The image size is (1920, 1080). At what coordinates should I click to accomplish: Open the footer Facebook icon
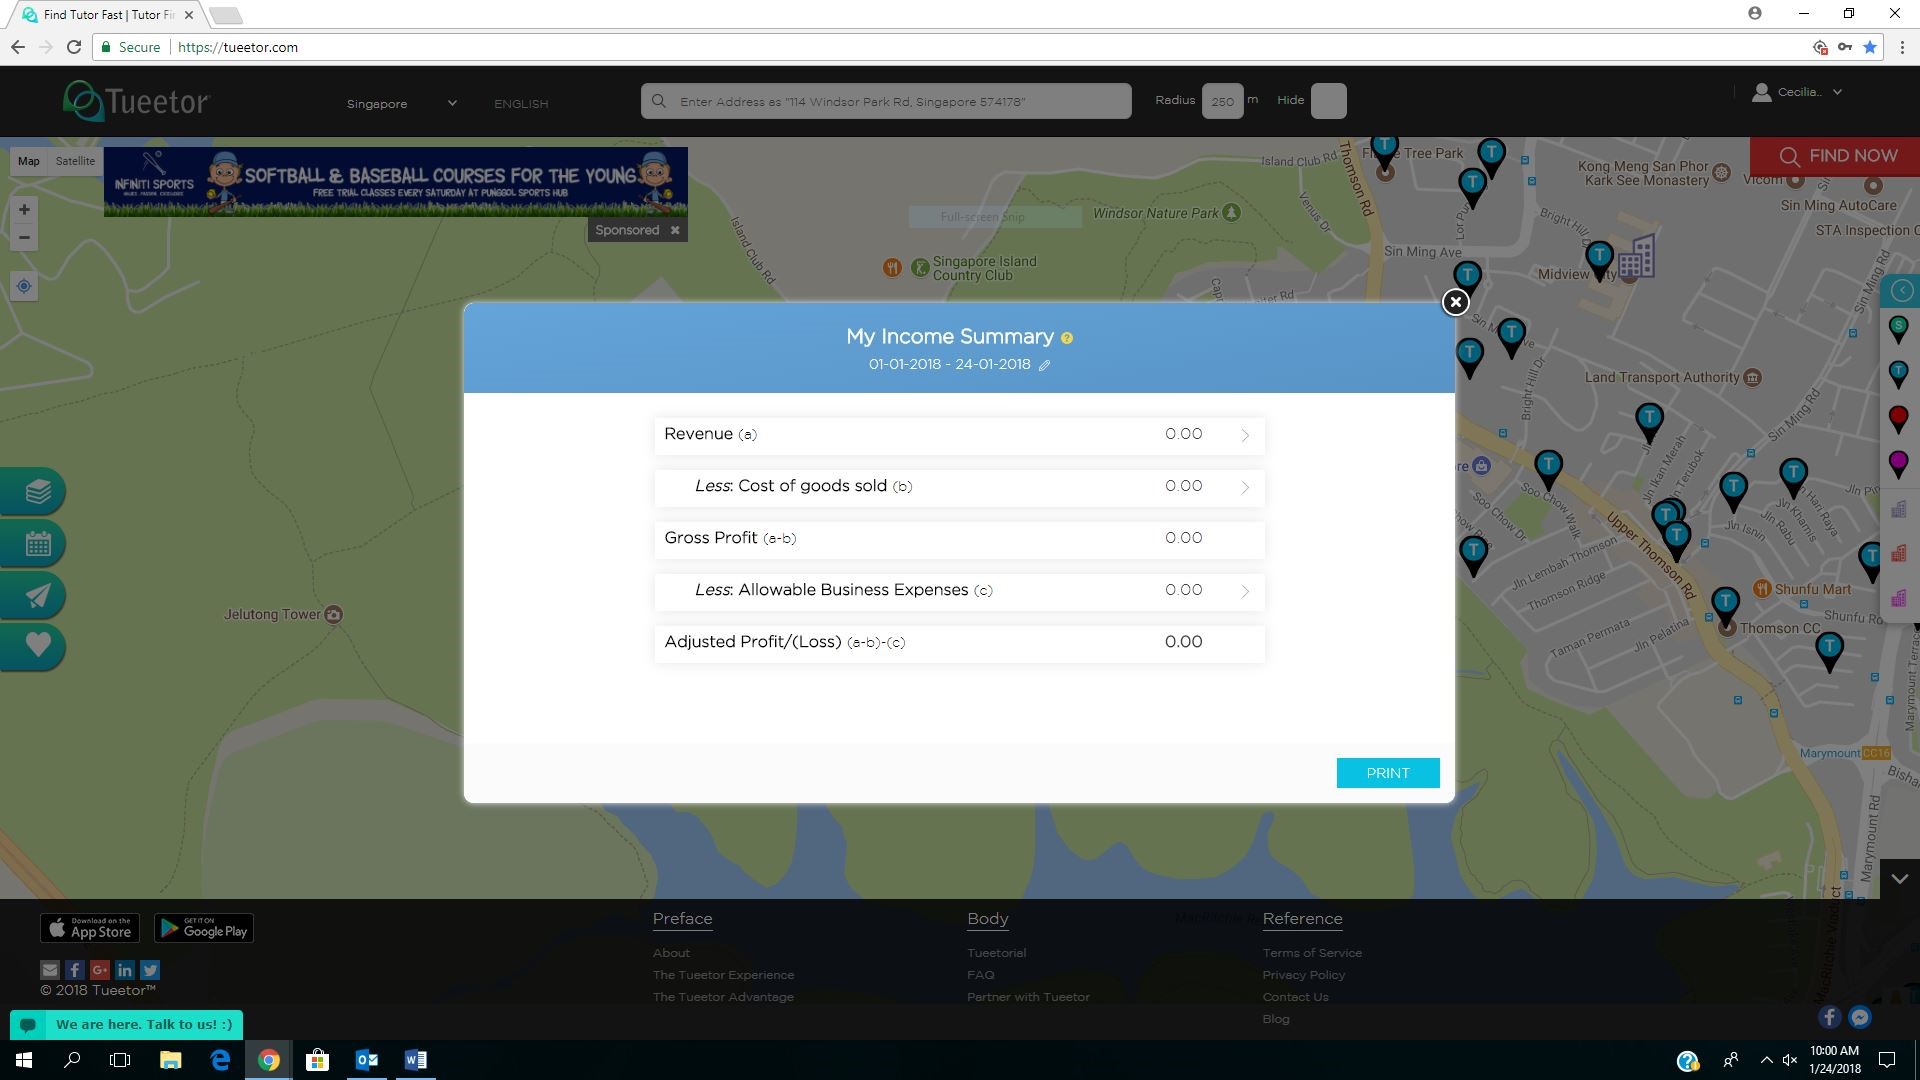click(x=75, y=970)
